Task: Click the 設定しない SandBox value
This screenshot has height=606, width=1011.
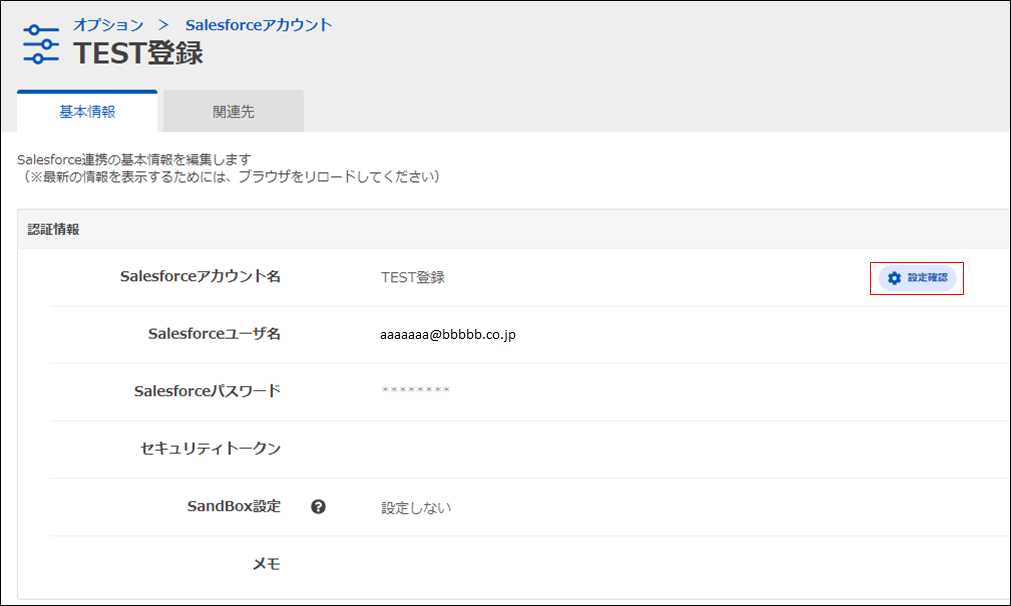Action: [416, 508]
